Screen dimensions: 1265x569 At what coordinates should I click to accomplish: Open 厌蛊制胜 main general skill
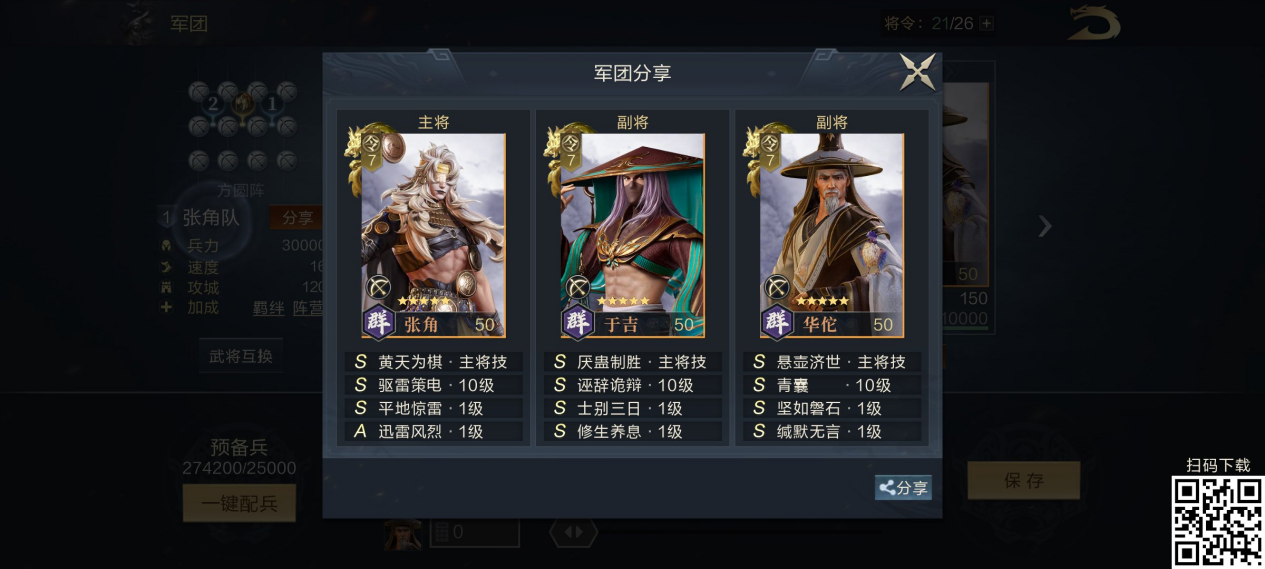point(632,362)
